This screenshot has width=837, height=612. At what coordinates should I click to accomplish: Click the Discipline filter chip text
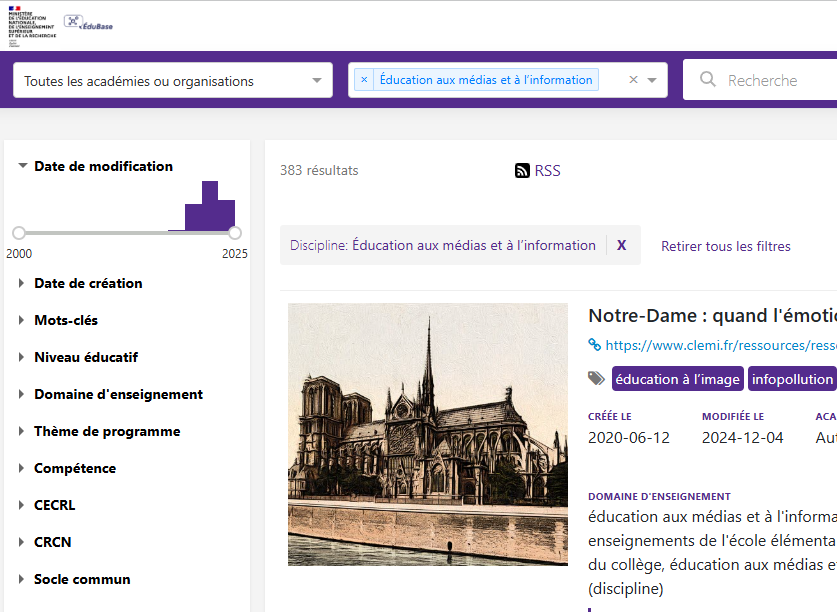[x=443, y=245]
